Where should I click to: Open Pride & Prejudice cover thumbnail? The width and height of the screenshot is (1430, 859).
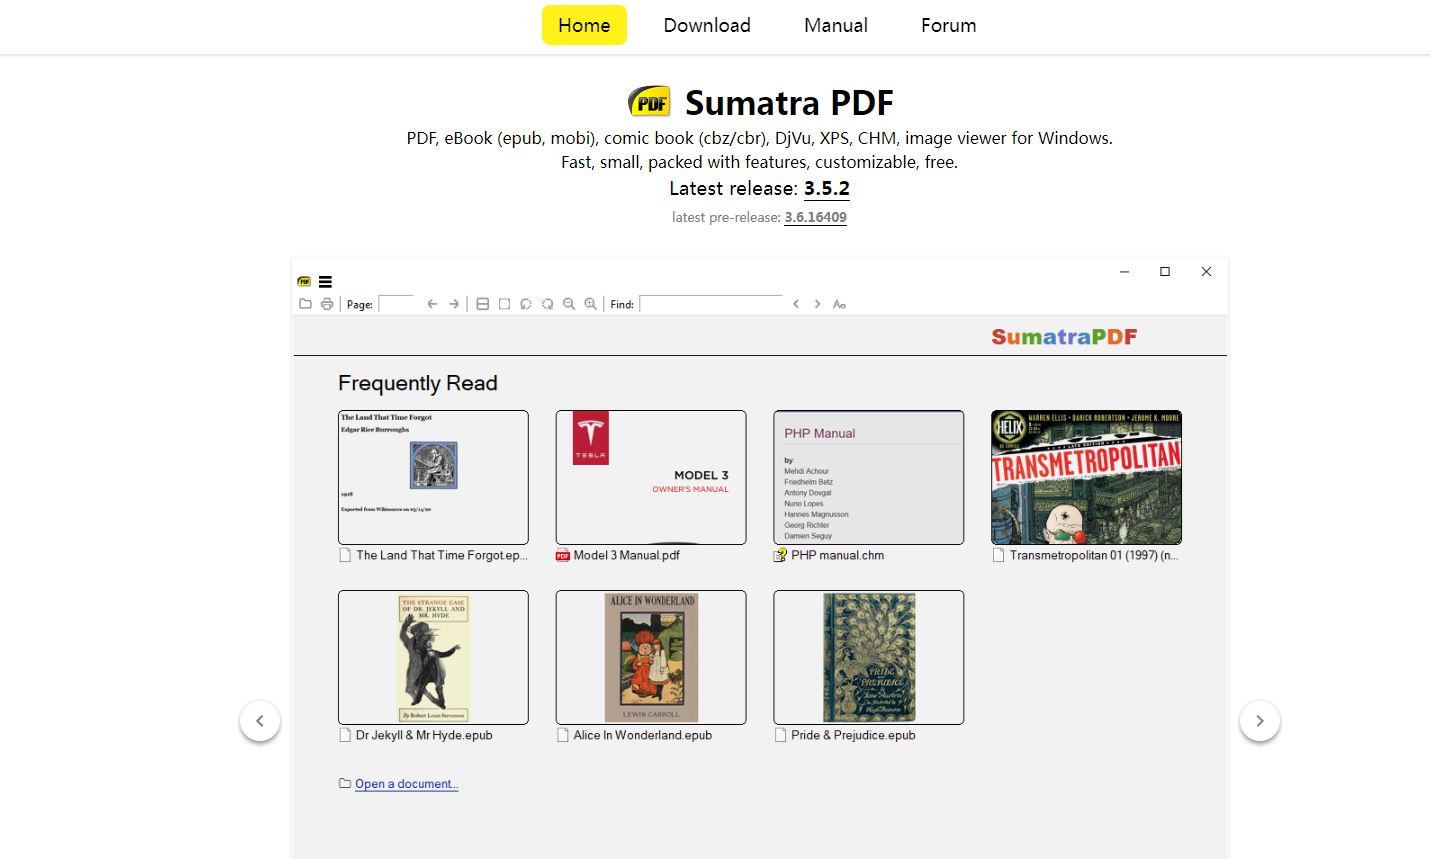[x=869, y=657]
